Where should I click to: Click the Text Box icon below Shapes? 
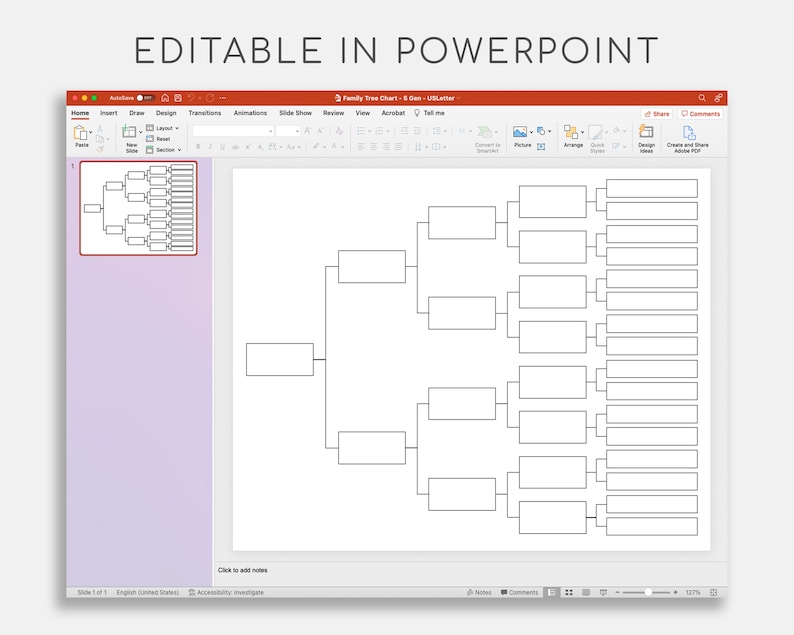point(541,147)
